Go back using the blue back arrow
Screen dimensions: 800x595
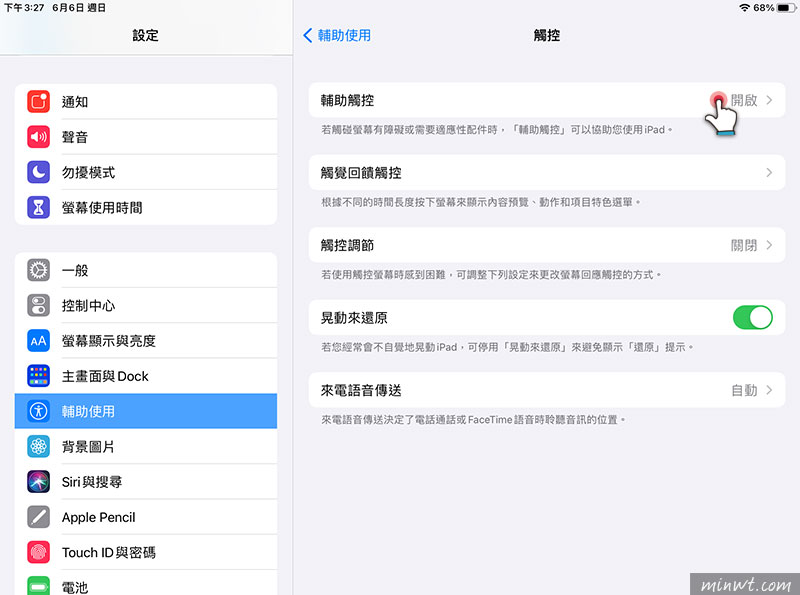307,35
